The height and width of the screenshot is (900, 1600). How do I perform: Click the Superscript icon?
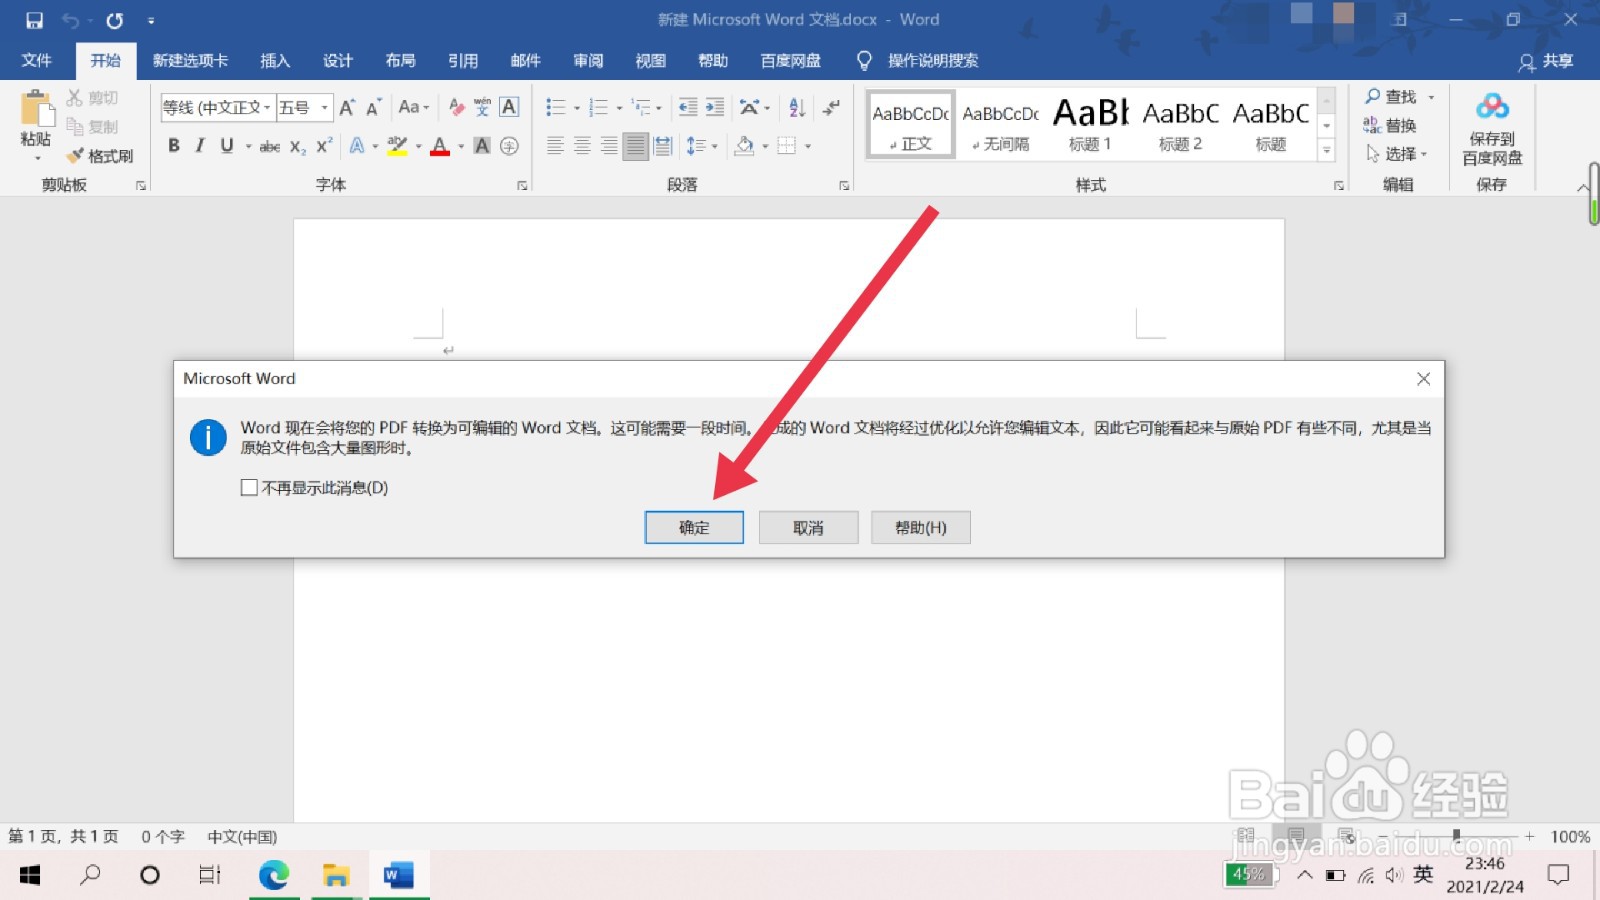(324, 146)
